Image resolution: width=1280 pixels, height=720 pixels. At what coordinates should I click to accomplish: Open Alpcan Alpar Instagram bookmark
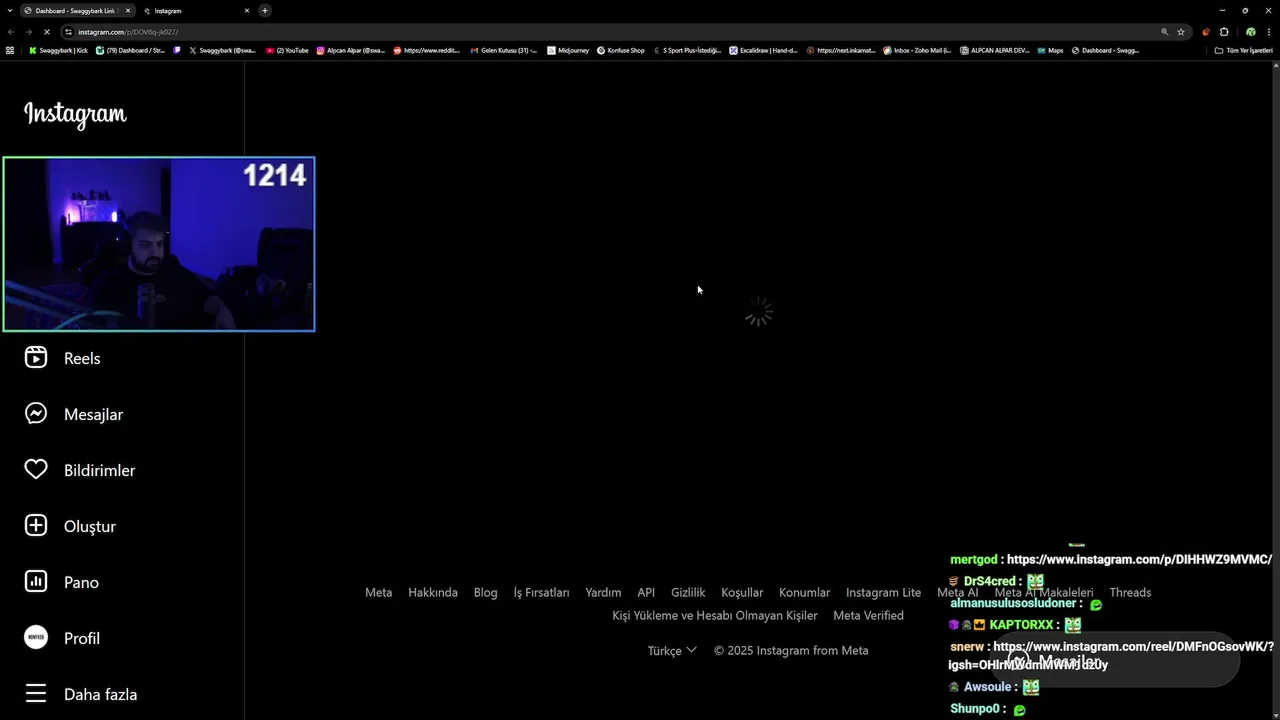pyautogui.click(x=350, y=50)
